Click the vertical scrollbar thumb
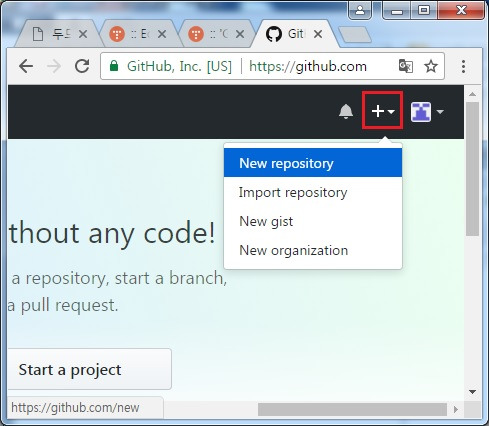 pyautogui.click(x=472, y=169)
